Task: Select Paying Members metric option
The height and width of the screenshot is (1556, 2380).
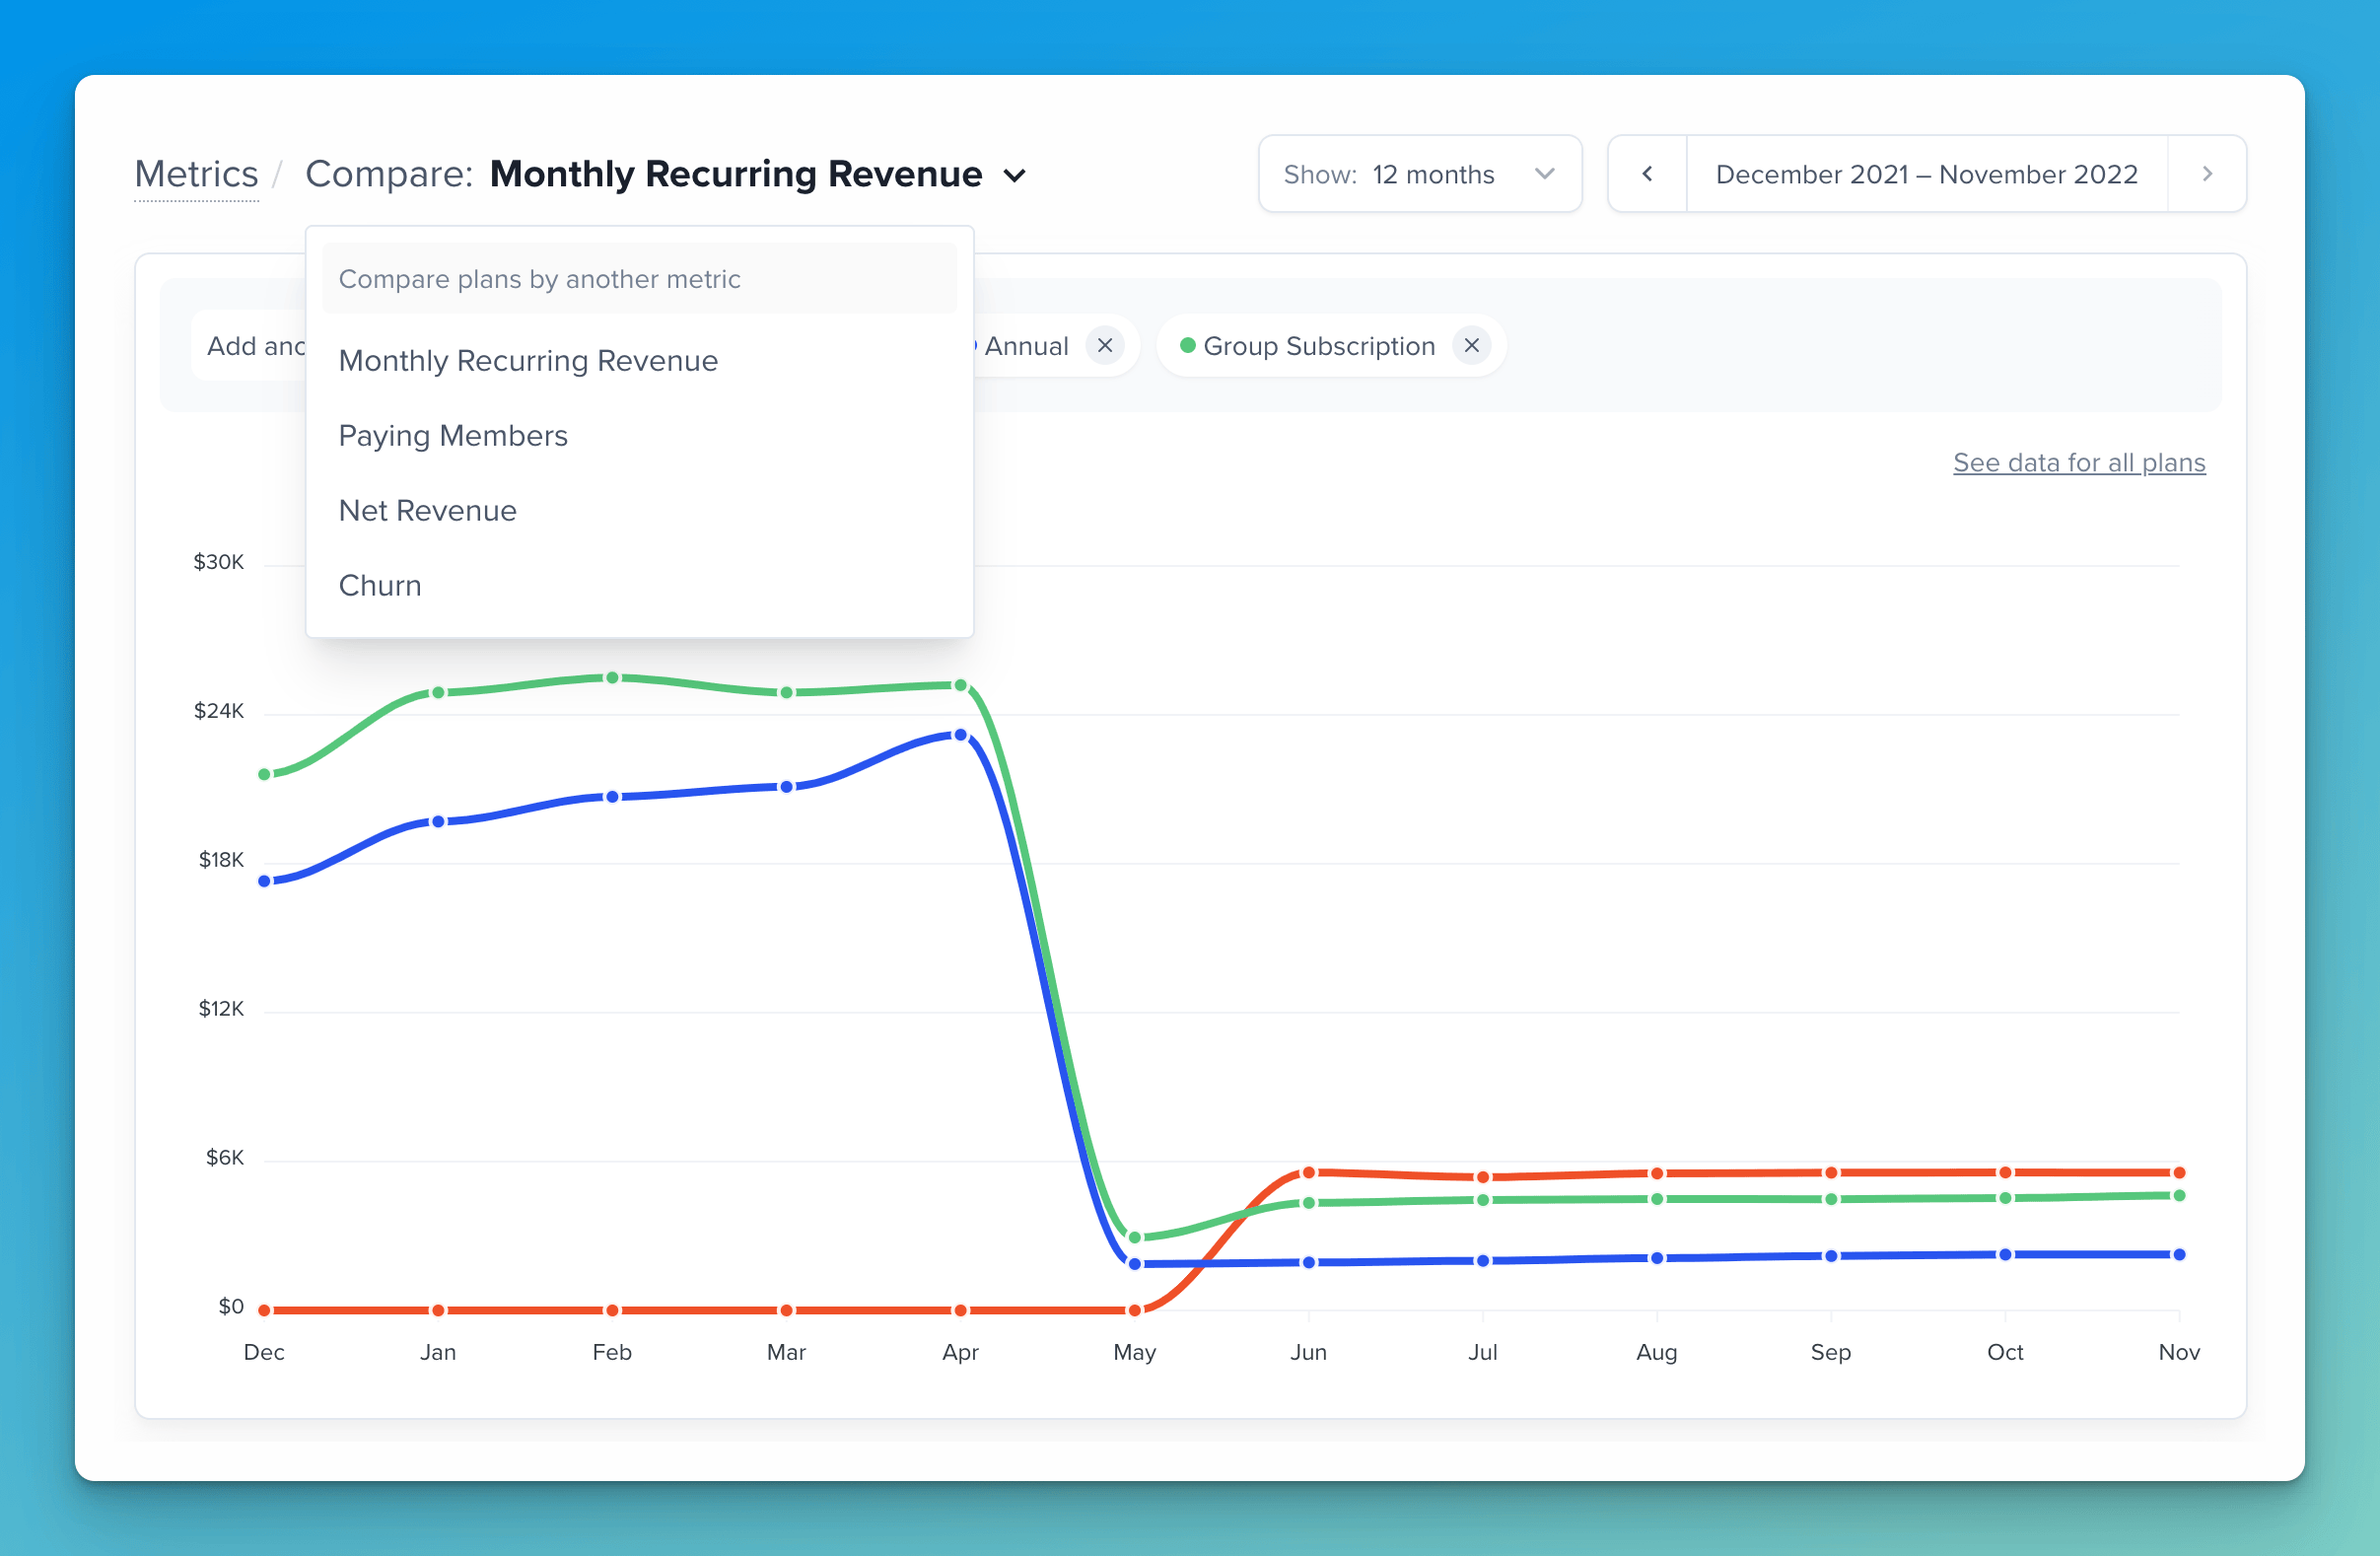Action: pos(454,434)
